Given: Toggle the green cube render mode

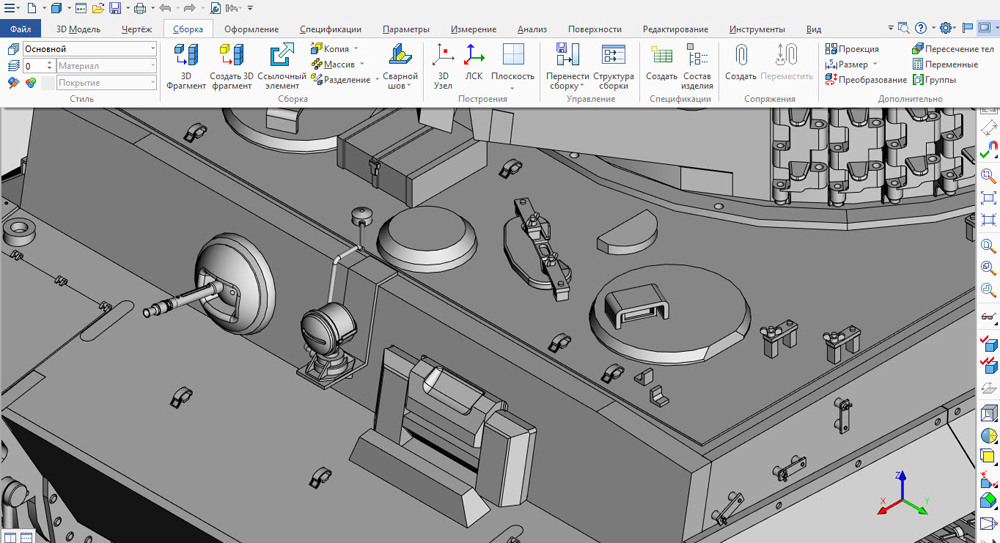Looking at the screenshot, I should click(989, 501).
